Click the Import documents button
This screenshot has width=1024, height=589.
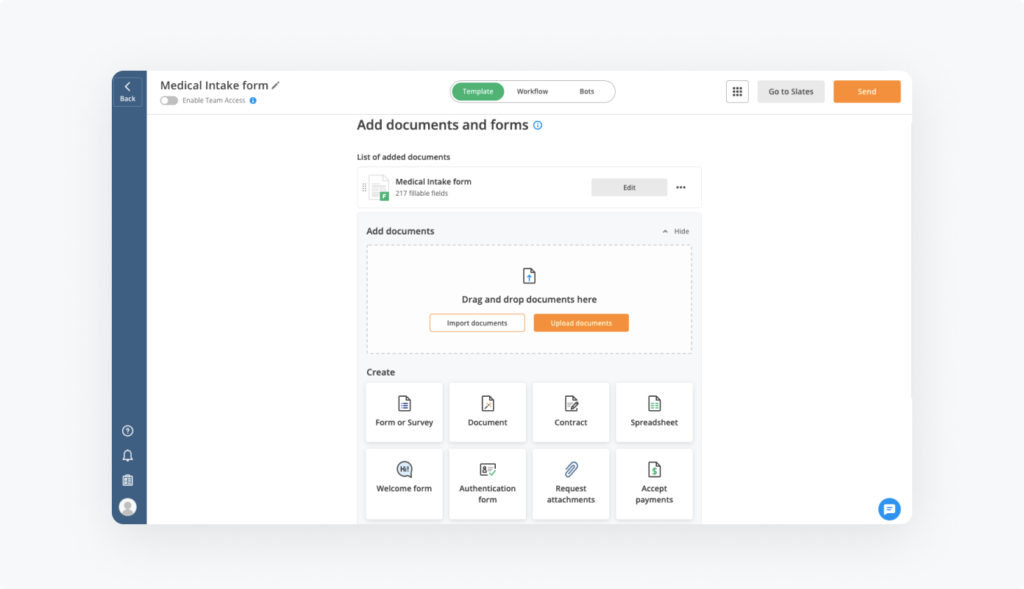(x=477, y=323)
